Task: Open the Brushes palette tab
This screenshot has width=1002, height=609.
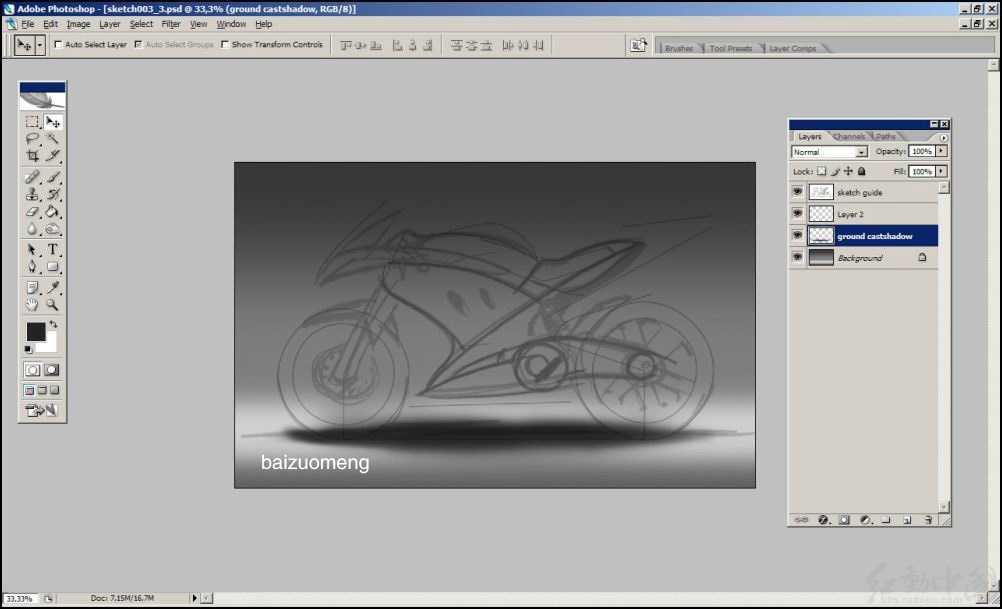Action: coord(679,48)
